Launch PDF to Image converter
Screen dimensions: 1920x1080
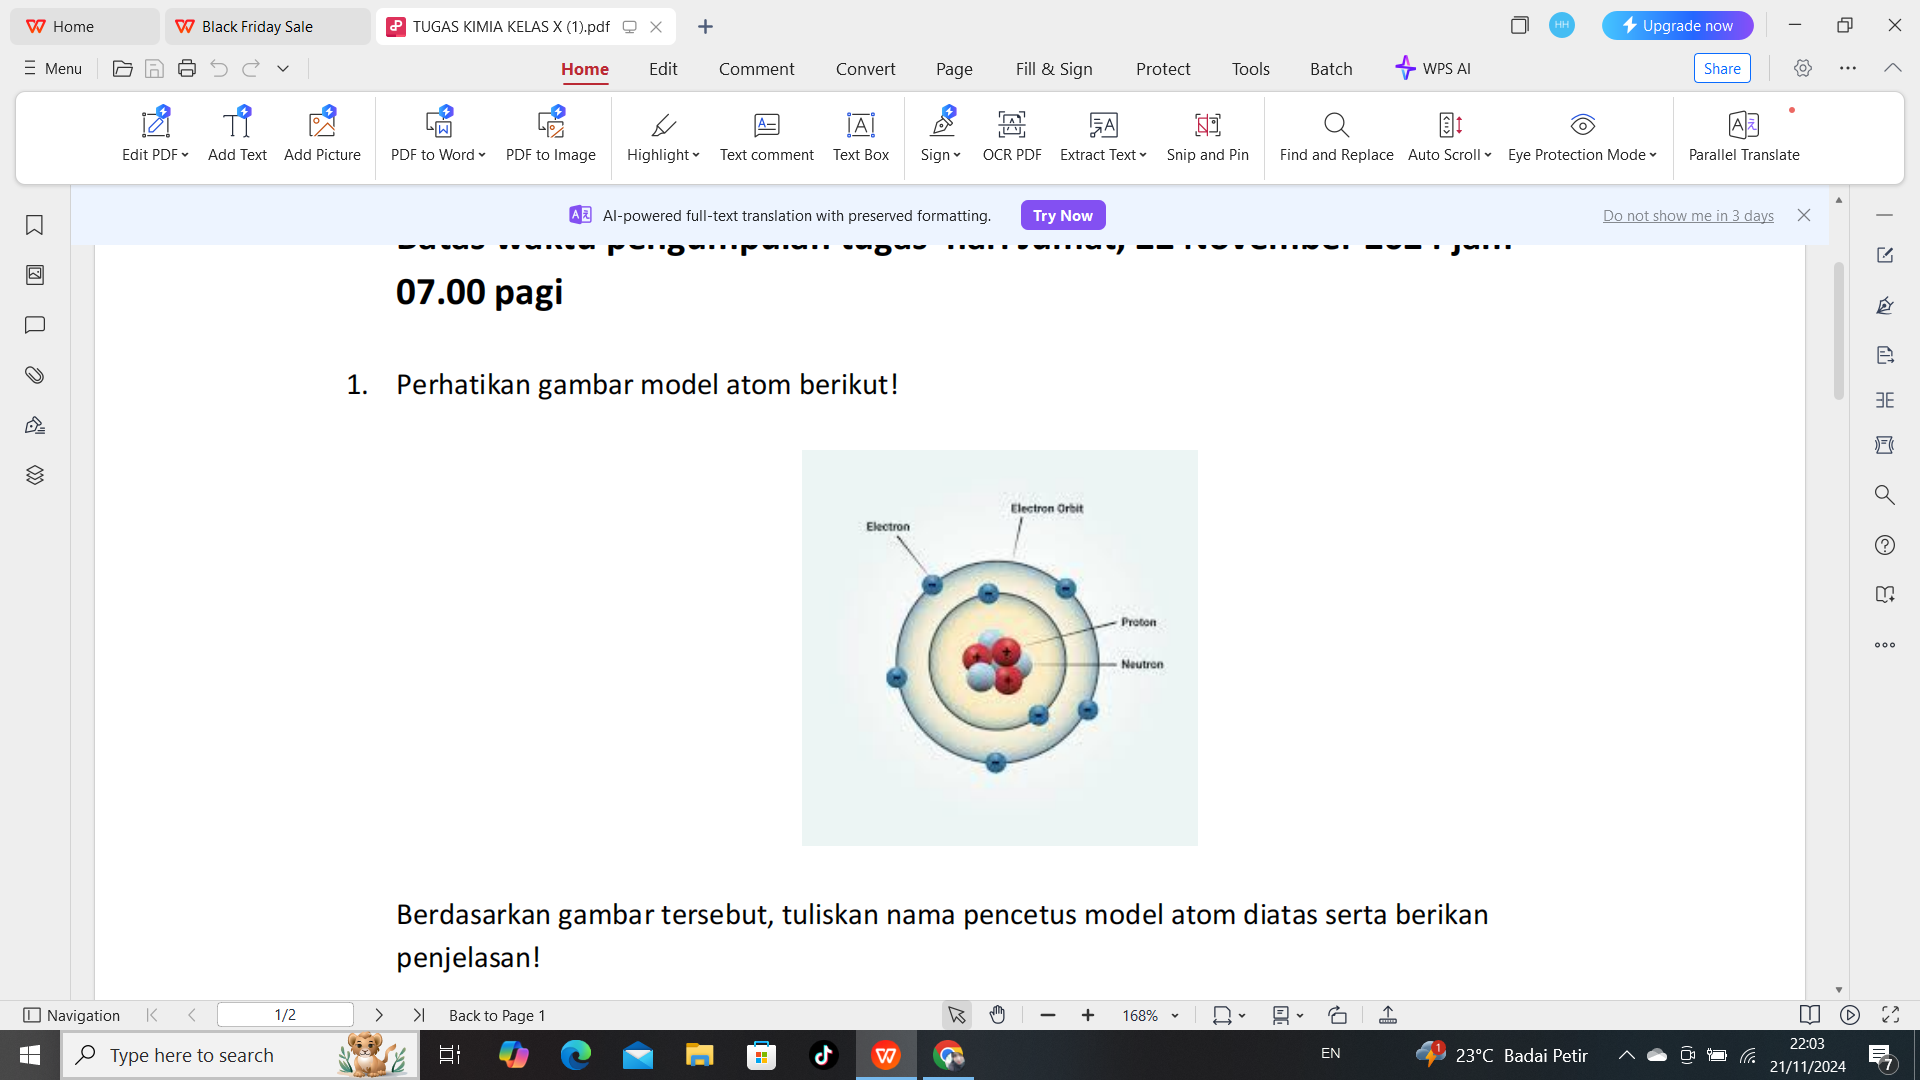550,135
